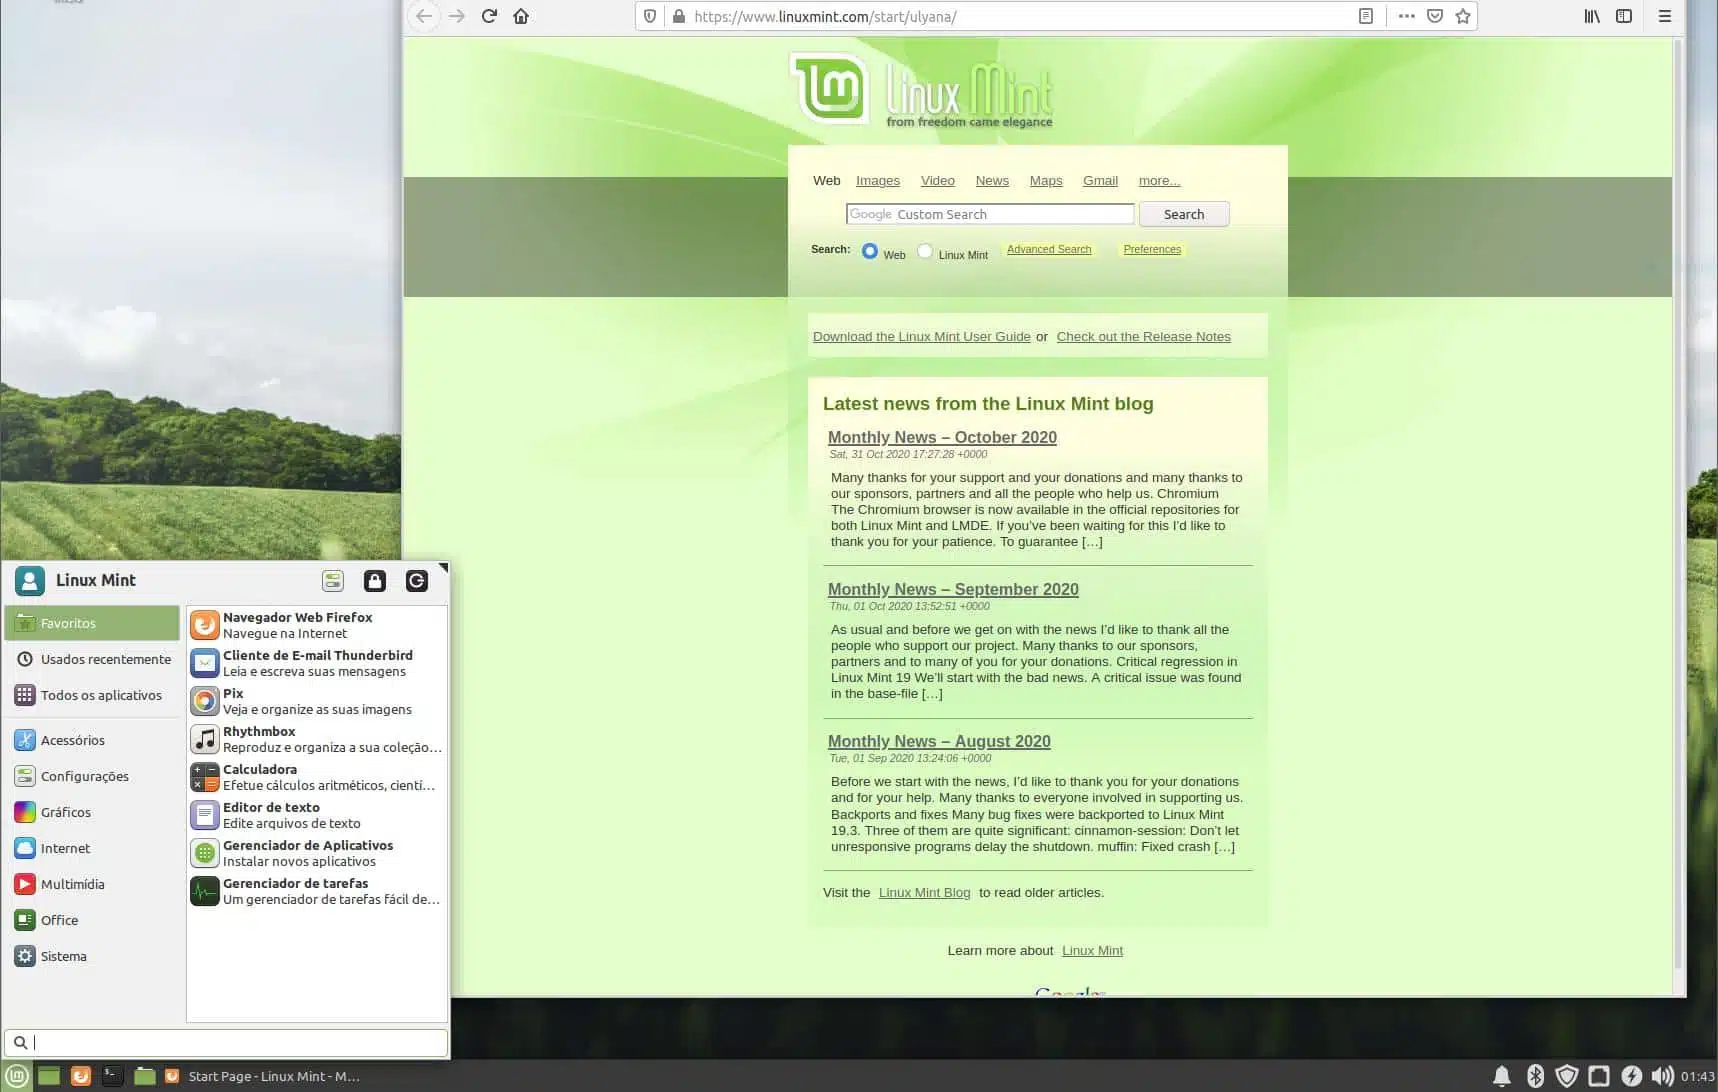Image resolution: width=1718 pixels, height=1092 pixels.
Task: Open Office category
Action: (x=92, y=920)
